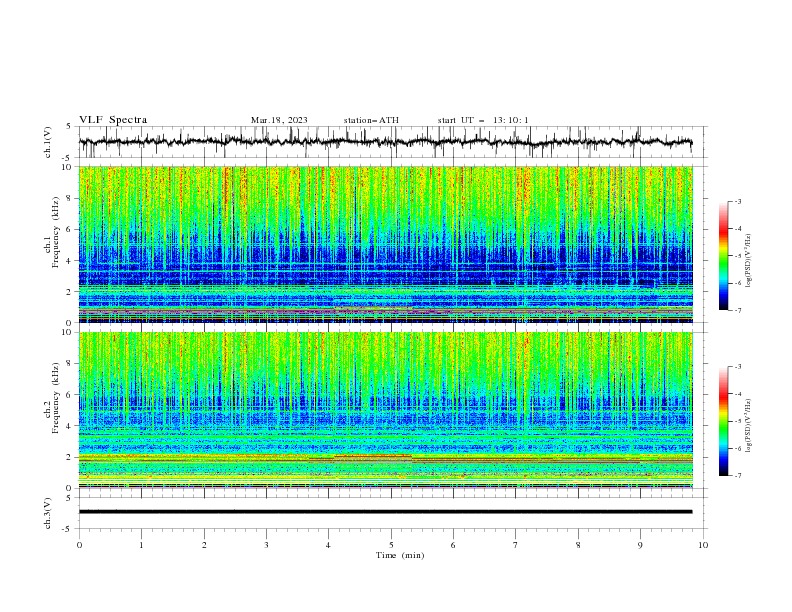Click the log(PSD) label beside ch.1 colorbar
This screenshot has width=792, height=612.
click(748, 261)
